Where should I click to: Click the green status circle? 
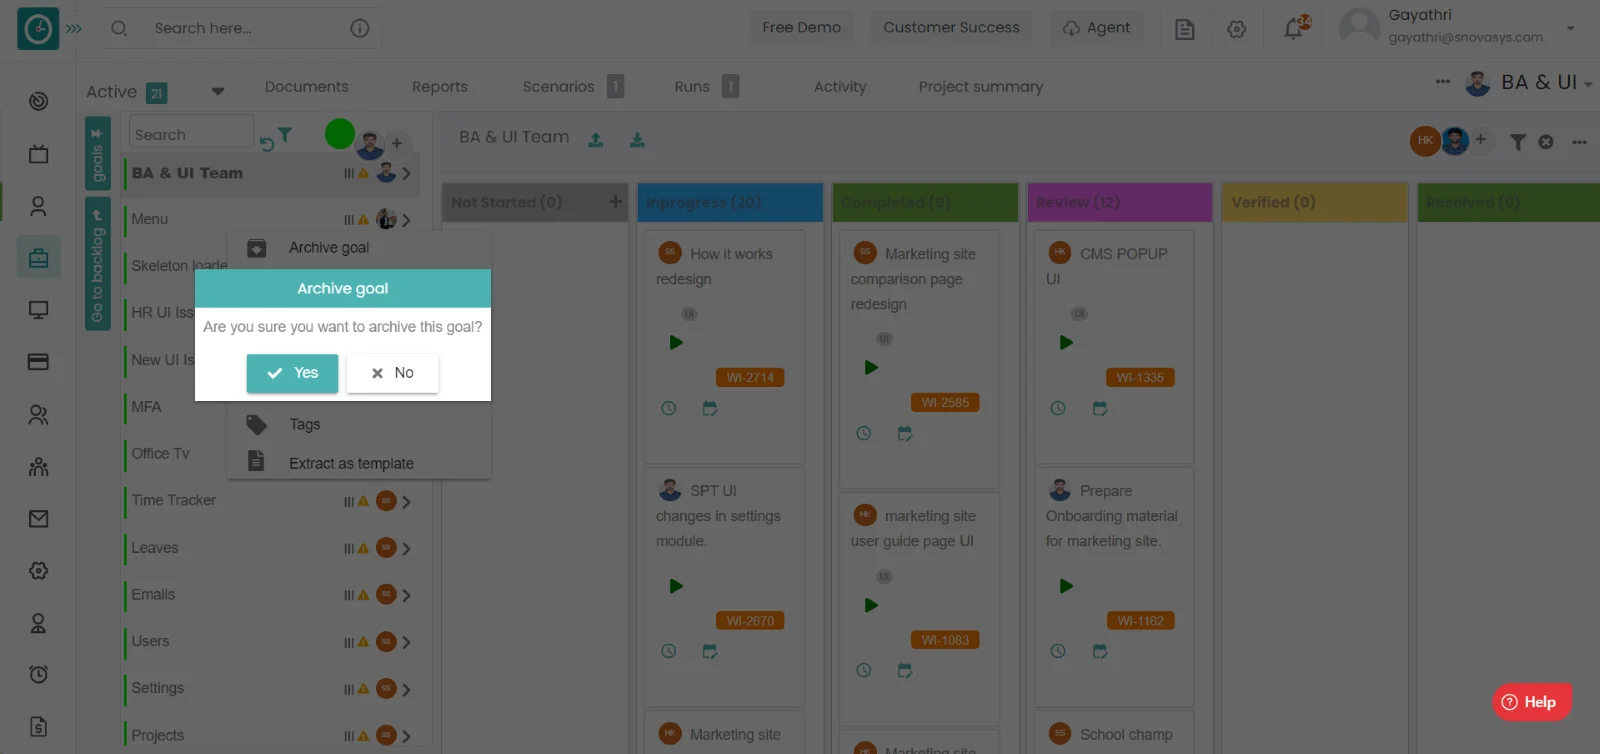pyautogui.click(x=340, y=134)
